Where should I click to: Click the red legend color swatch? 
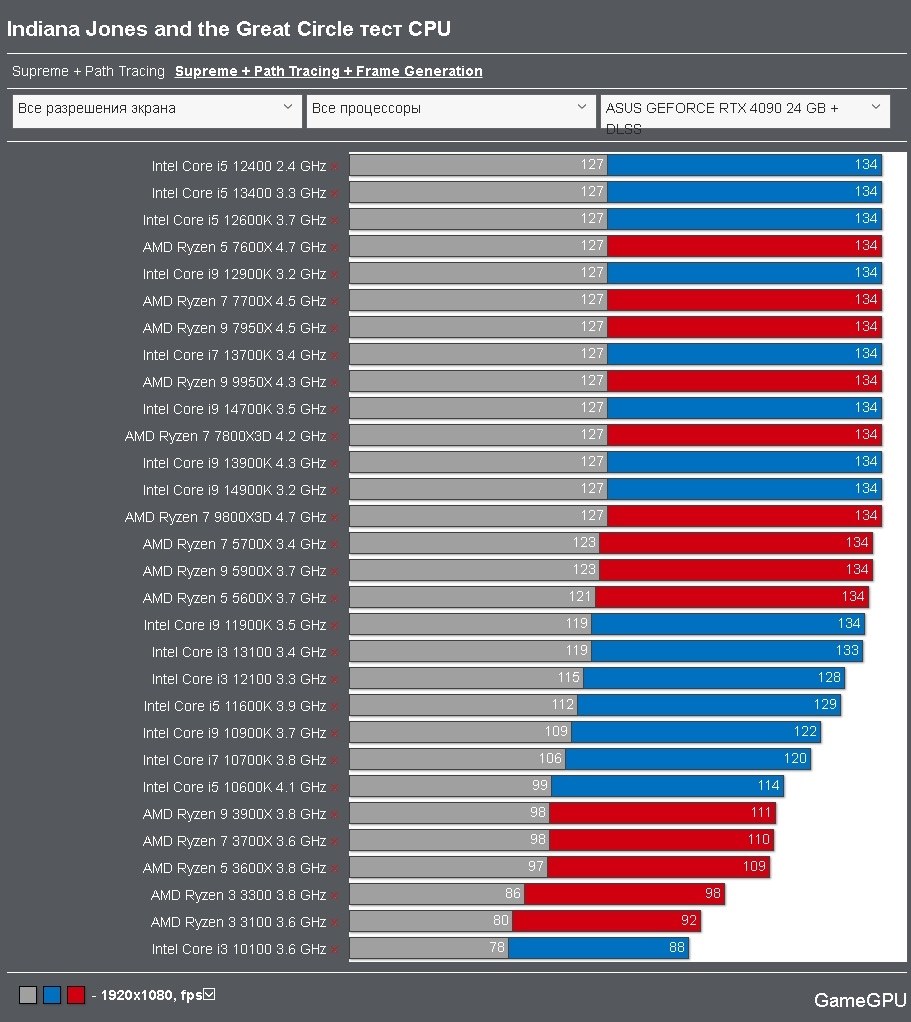click(76, 995)
